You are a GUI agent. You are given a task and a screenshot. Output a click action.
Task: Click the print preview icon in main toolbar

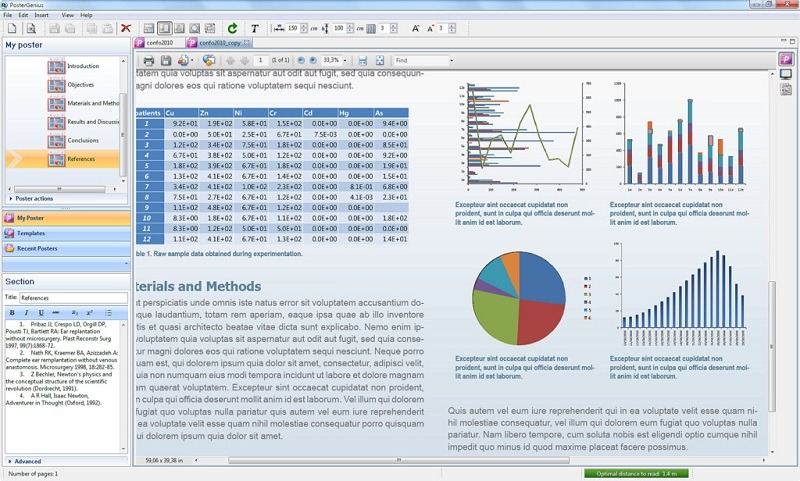point(31,29)
